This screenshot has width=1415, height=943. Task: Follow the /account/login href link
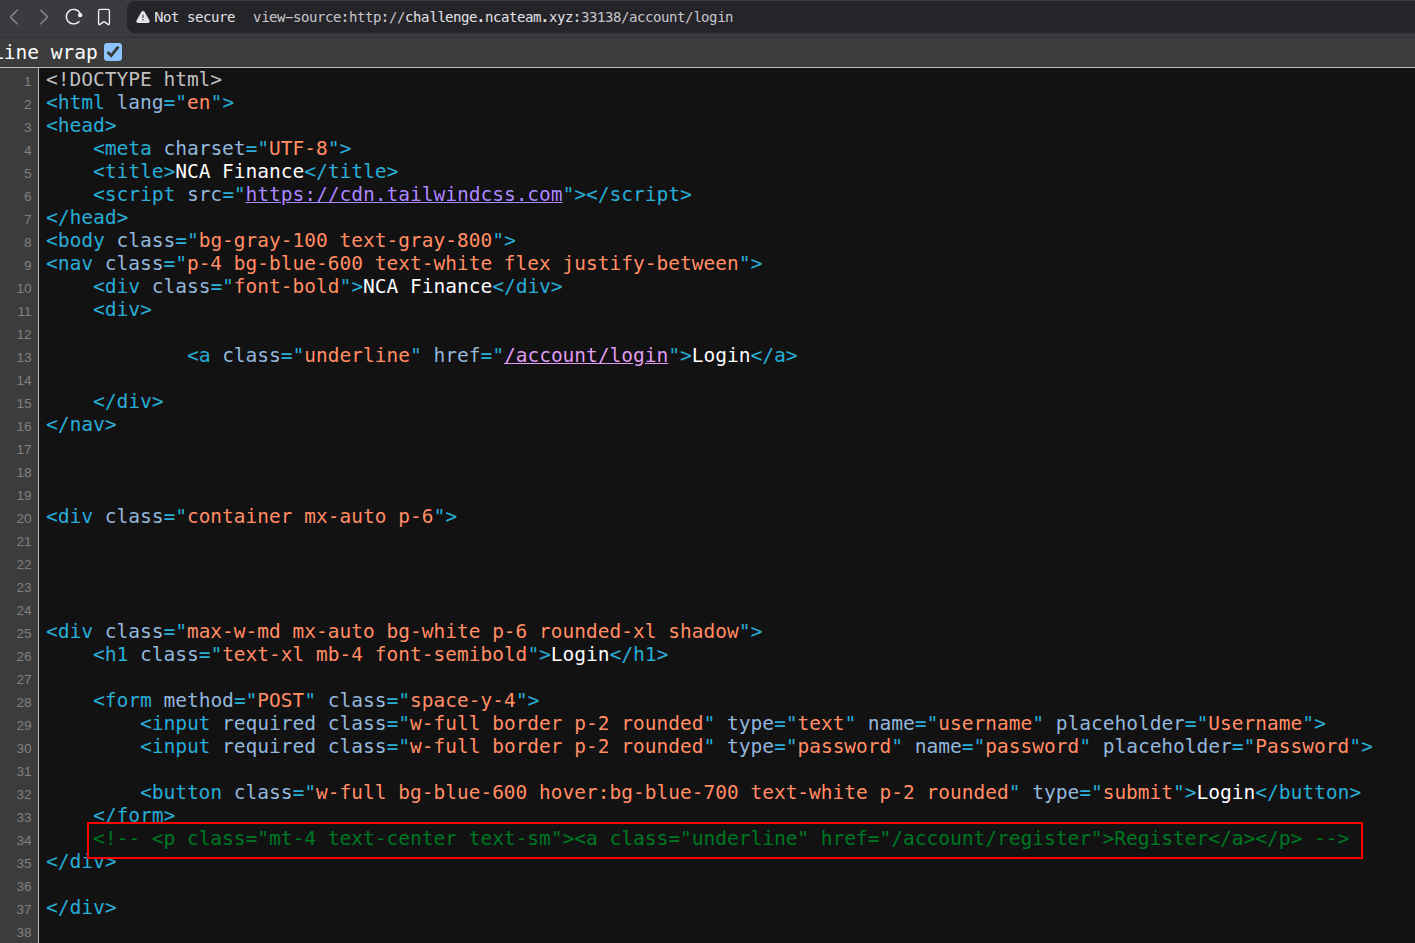(x=586, y=356)
